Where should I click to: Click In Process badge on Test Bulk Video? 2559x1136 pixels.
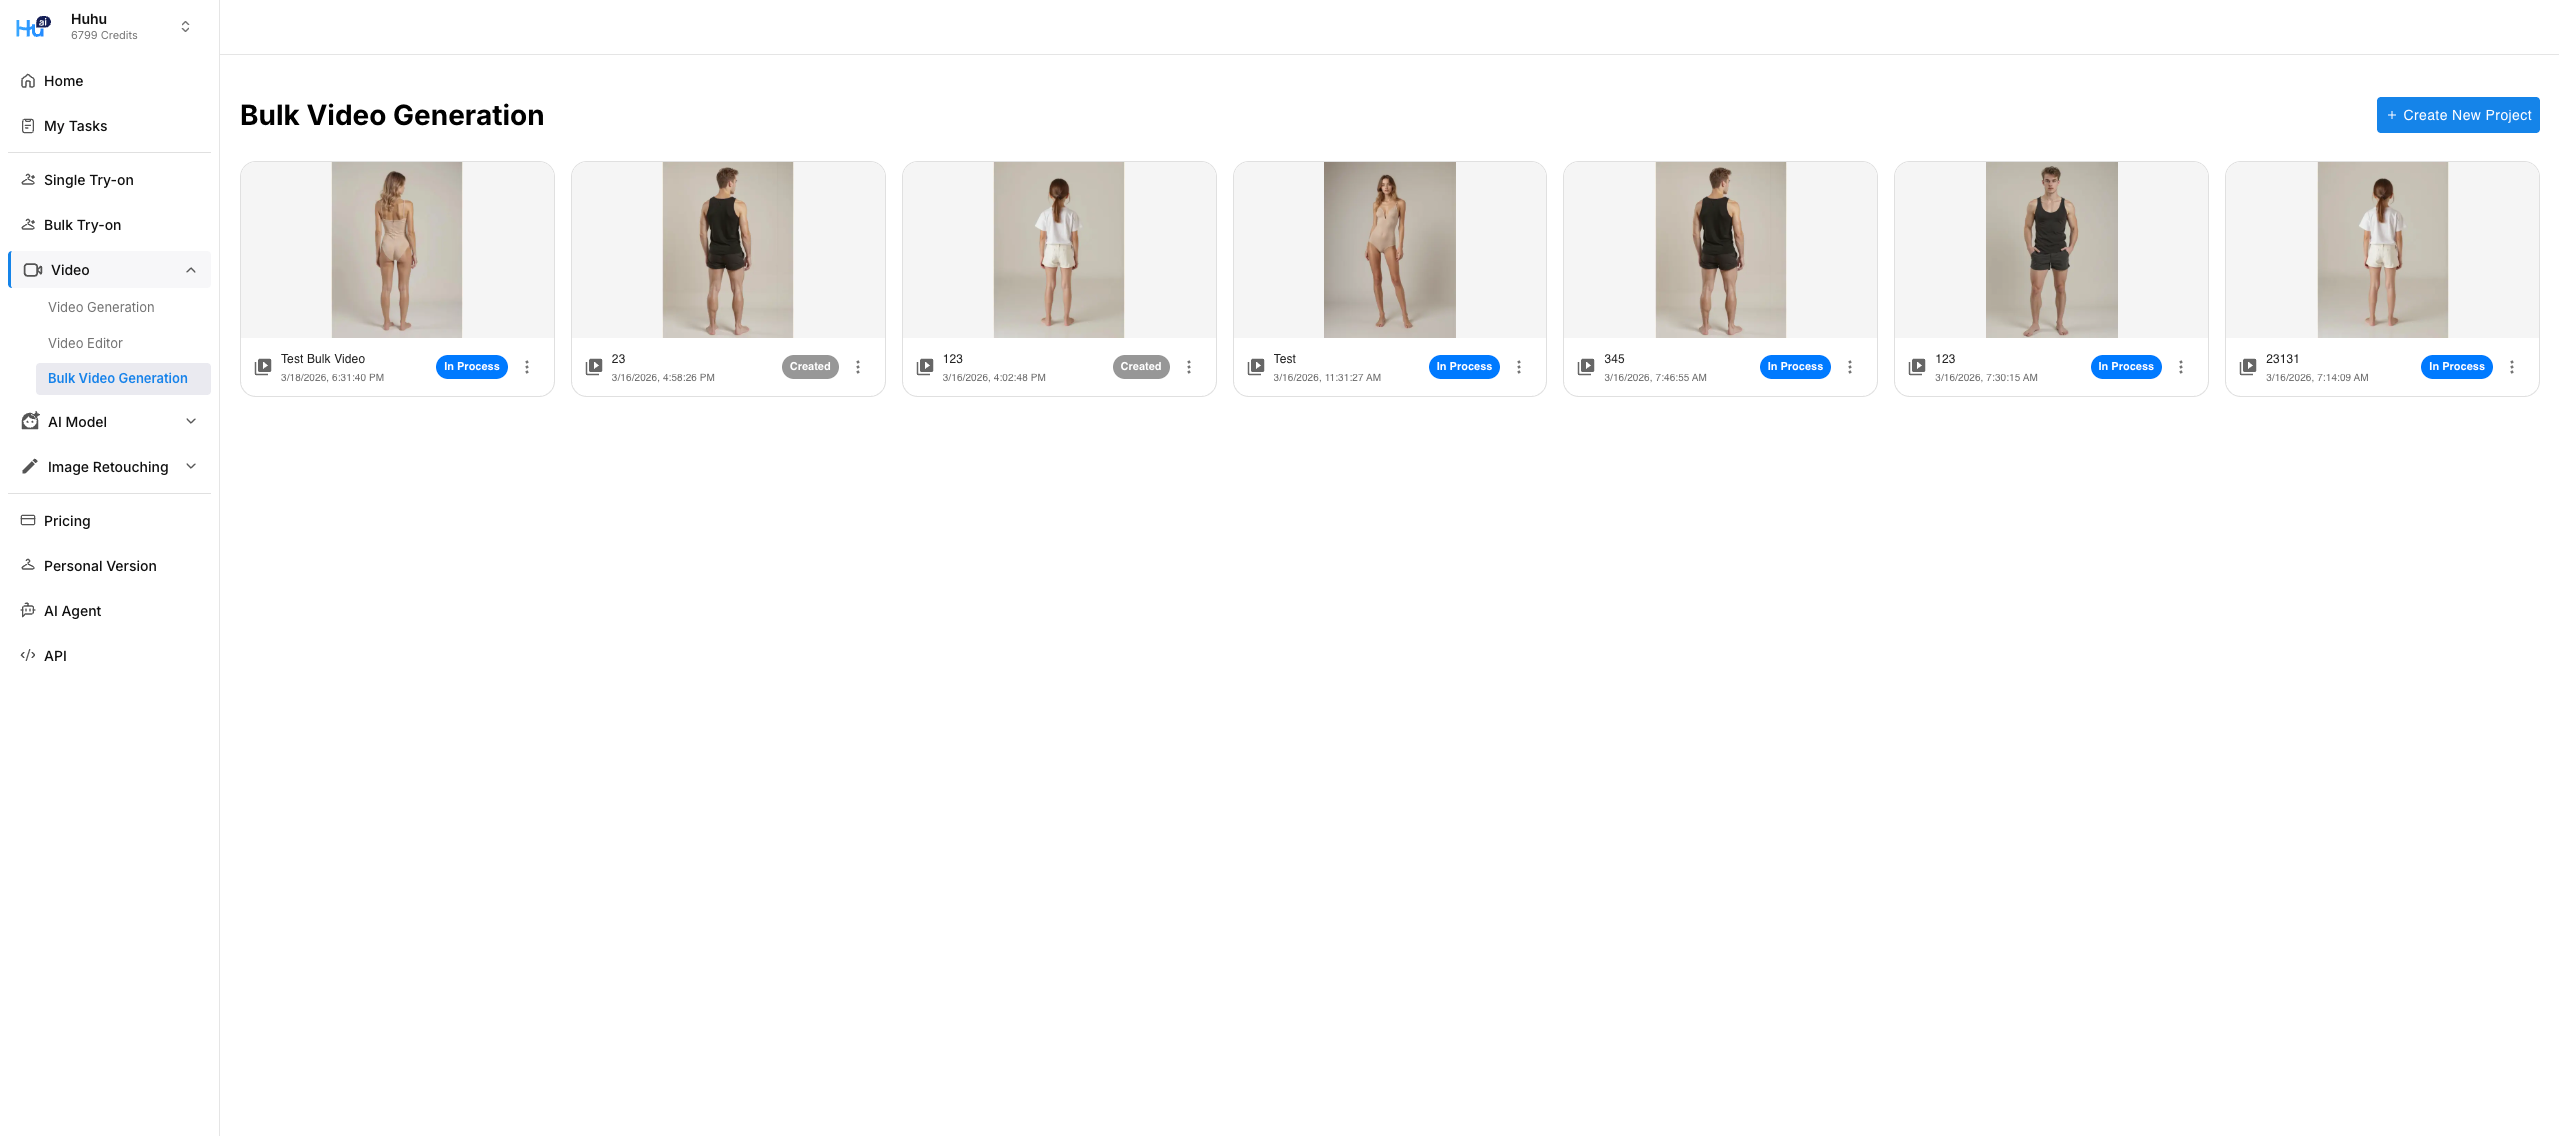[472, 367]
